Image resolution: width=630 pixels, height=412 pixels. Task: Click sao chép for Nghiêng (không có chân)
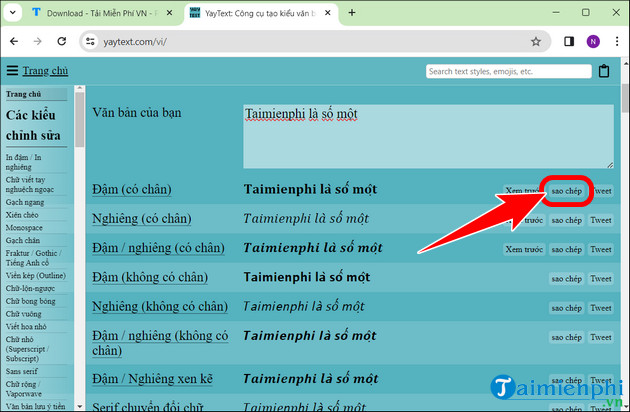(567, 308)
